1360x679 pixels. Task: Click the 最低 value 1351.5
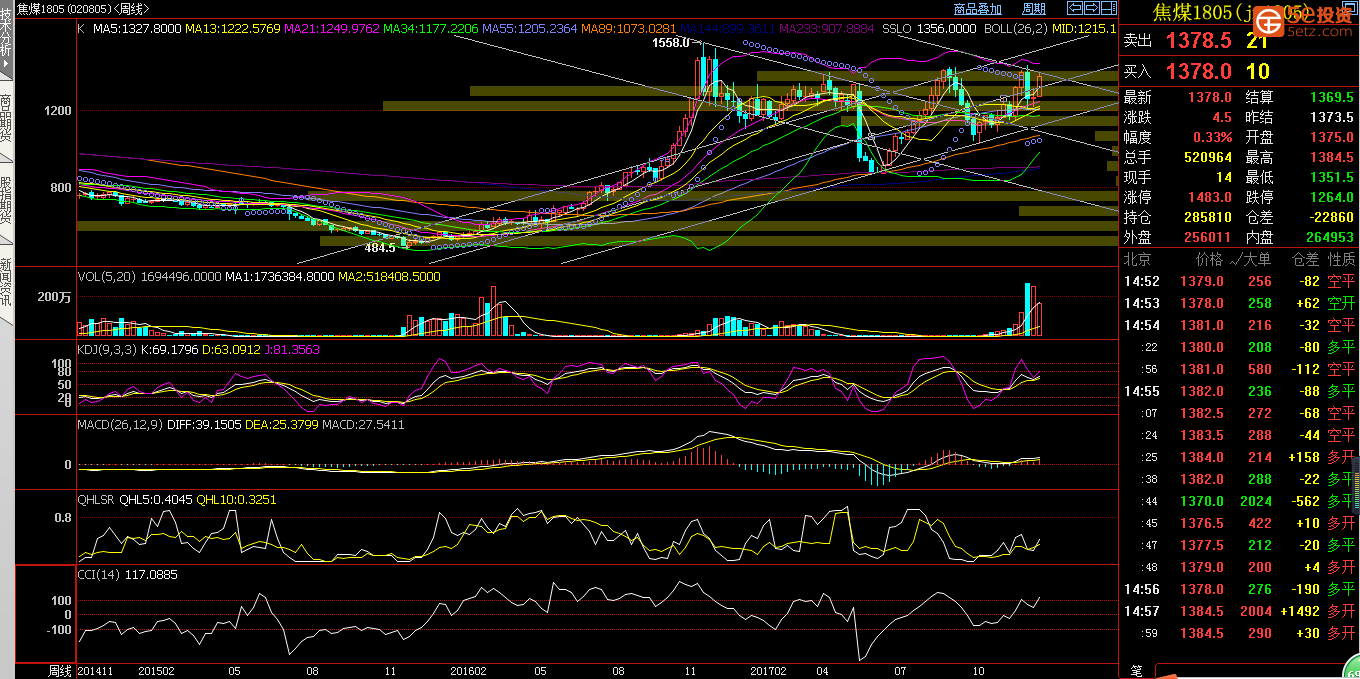click(1333, 177)
